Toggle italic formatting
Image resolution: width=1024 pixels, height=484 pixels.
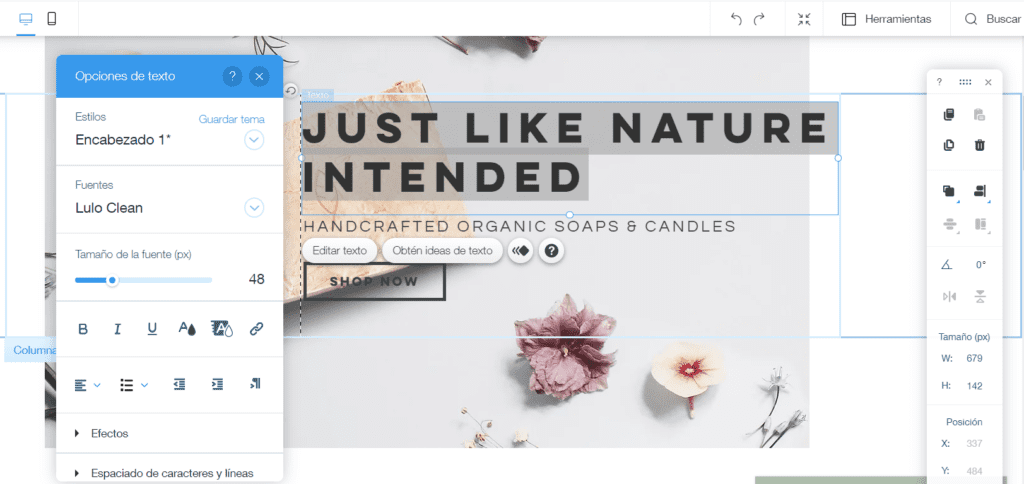118,329
